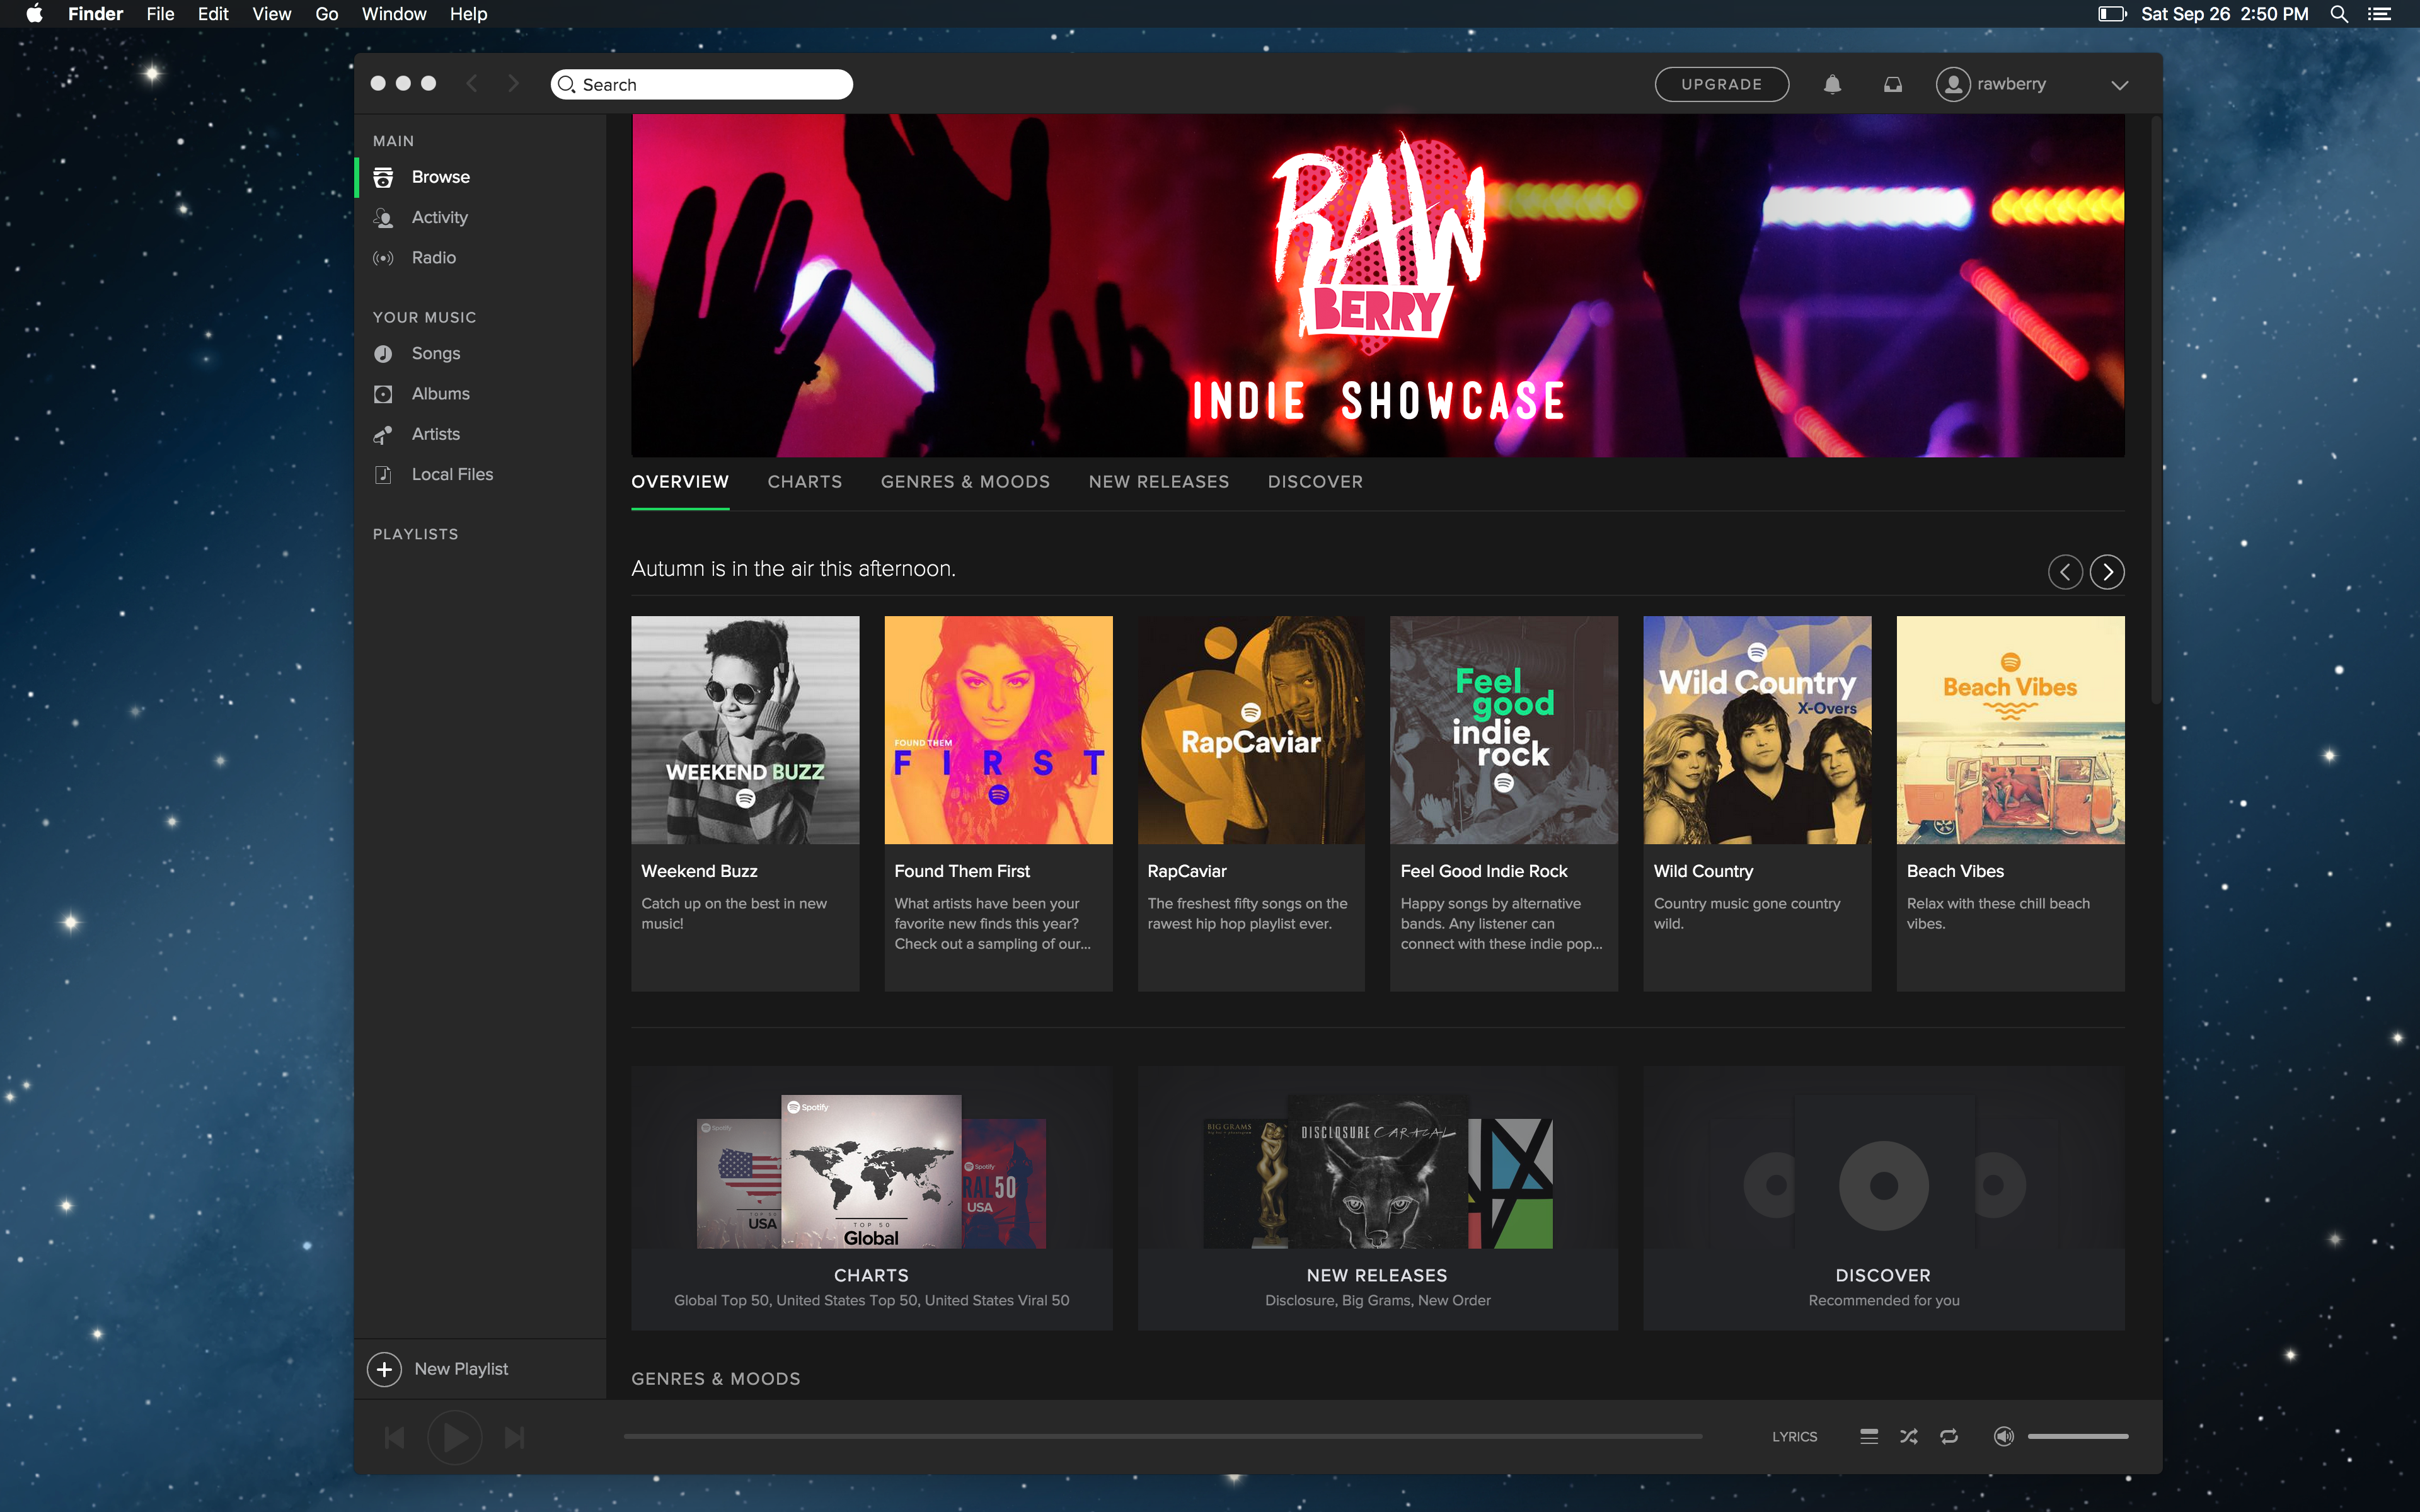The height and width of the screenshot is (1512, 2420).
Task: Switch to the Genres & Moods tab
Action: pyautogui.click(x=965, y=482)
